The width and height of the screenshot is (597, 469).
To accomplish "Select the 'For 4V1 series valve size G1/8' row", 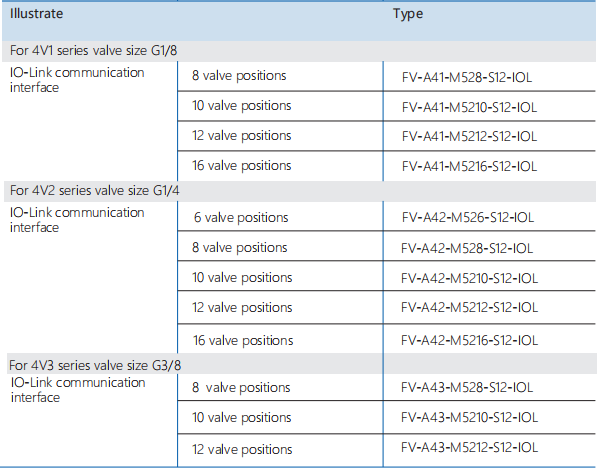I will coord(299,51).
